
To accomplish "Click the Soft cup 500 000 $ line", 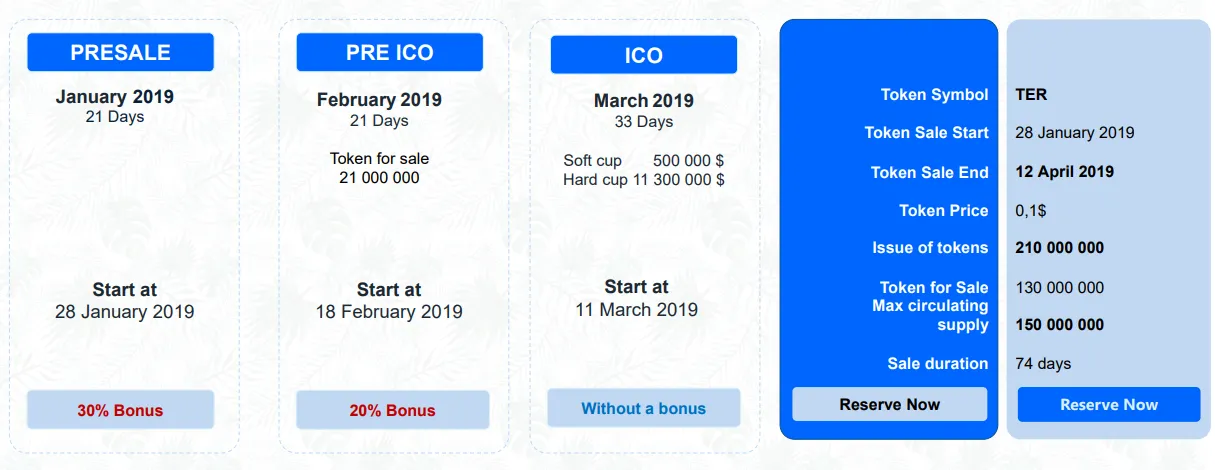I will (643, 161).
